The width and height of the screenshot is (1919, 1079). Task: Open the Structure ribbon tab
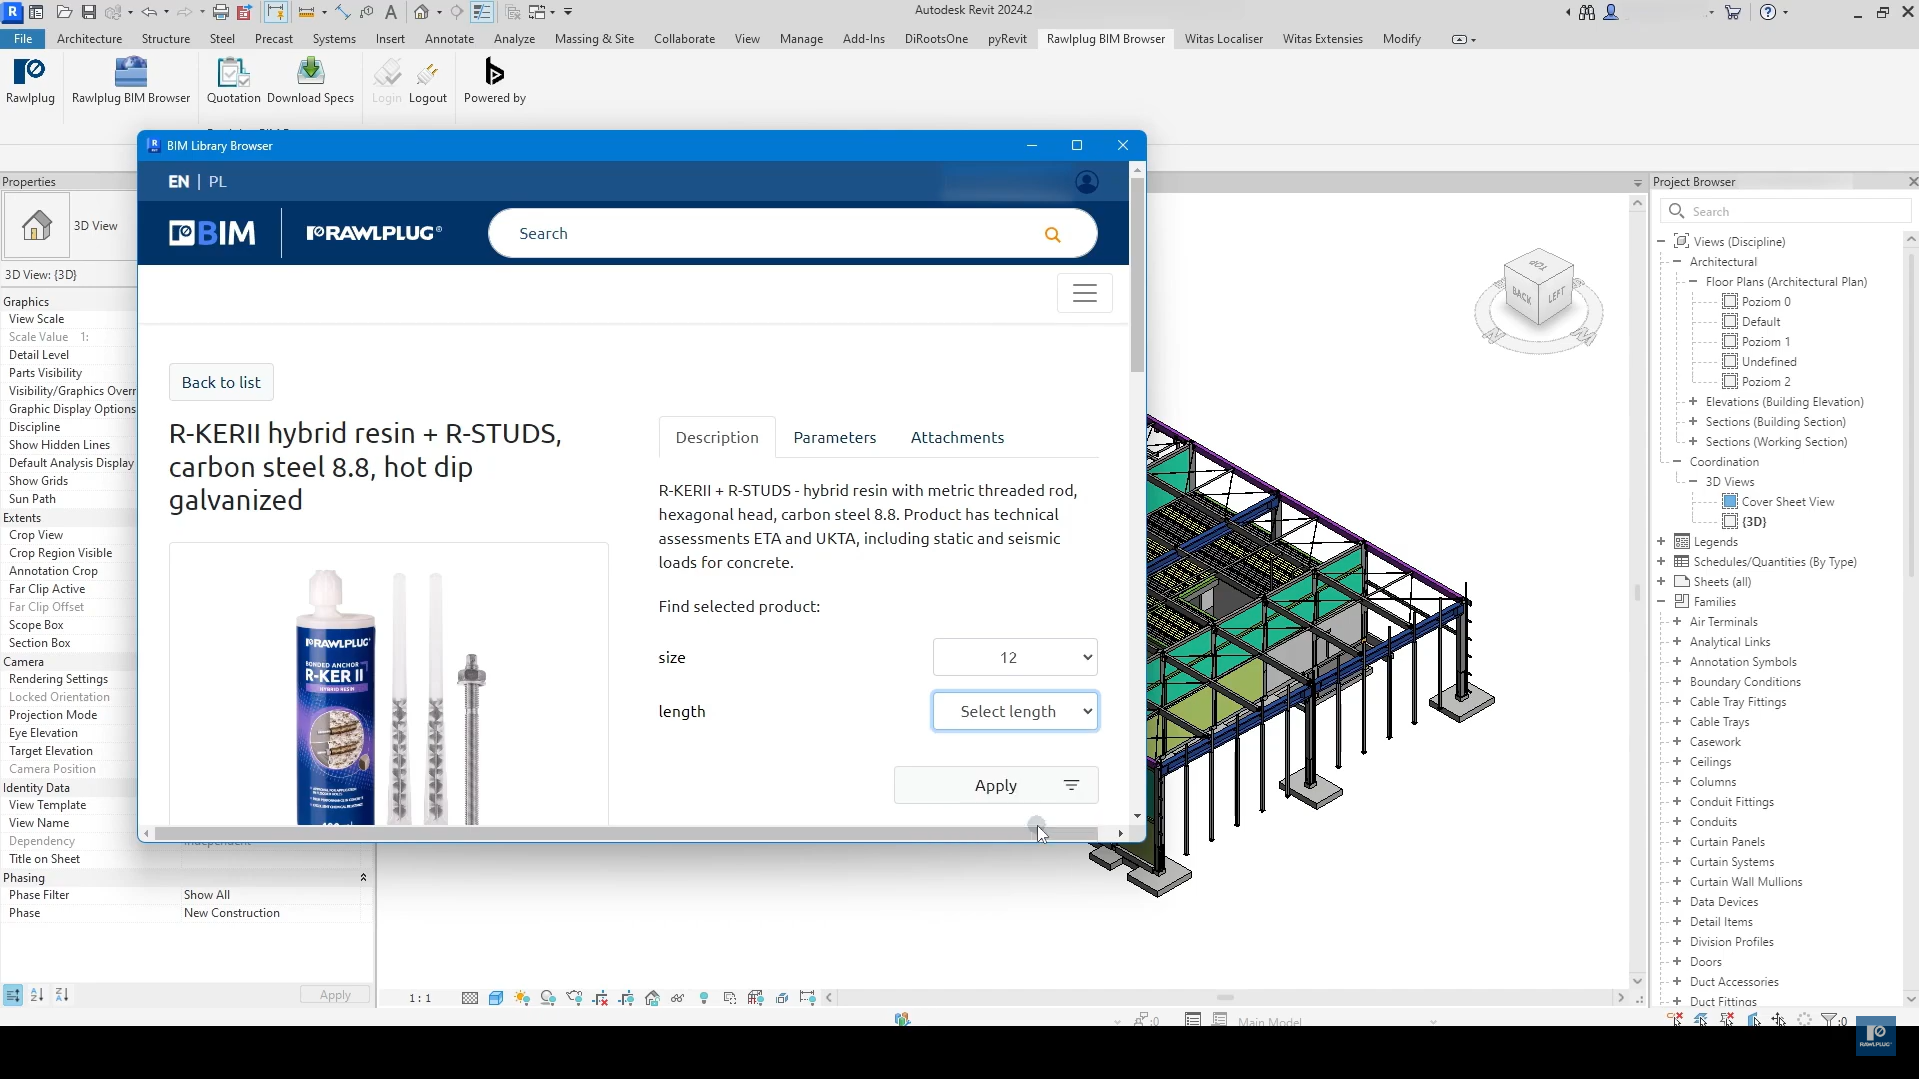[165, 39]
